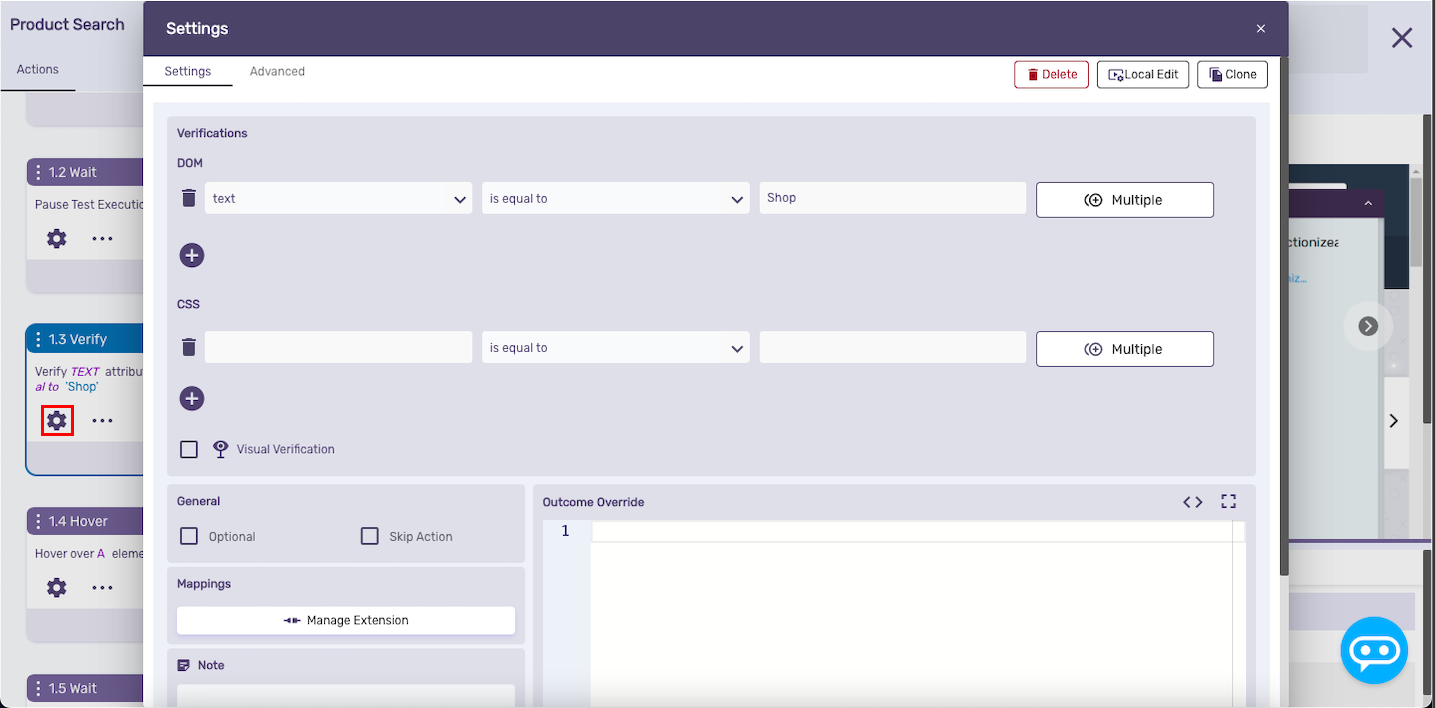Image resolution: width=1436 pixels, height=708 pixels.
Task: Add a new DOM verification with plus icon
Action: [192, 255]
